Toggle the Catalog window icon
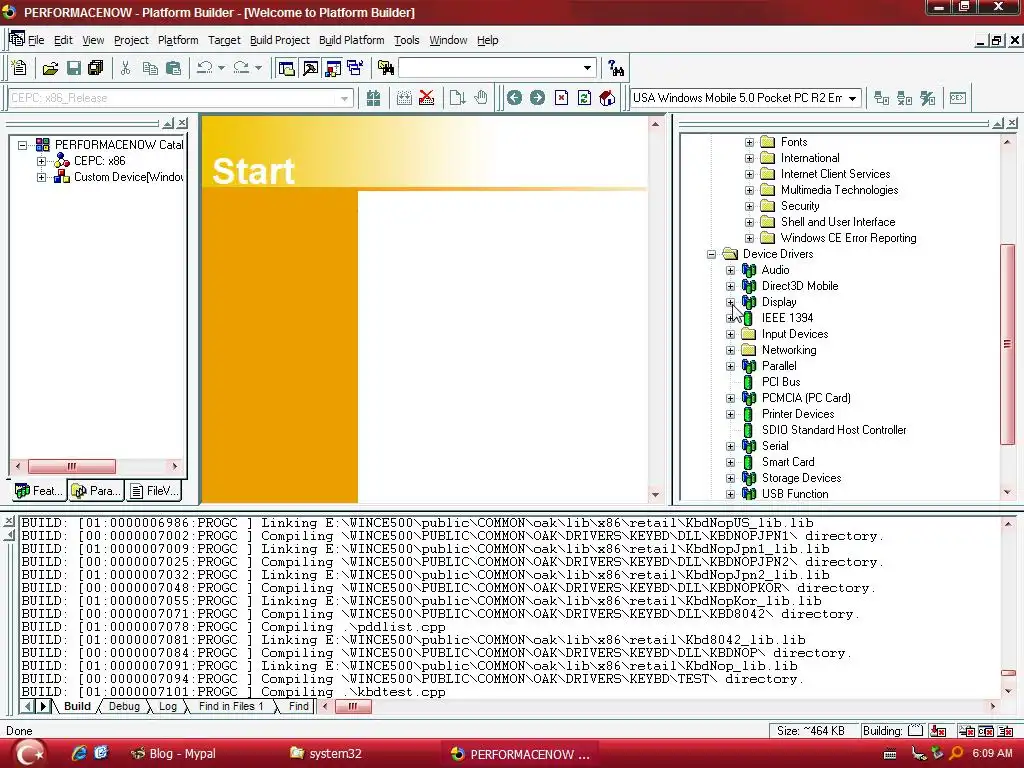 333,68
